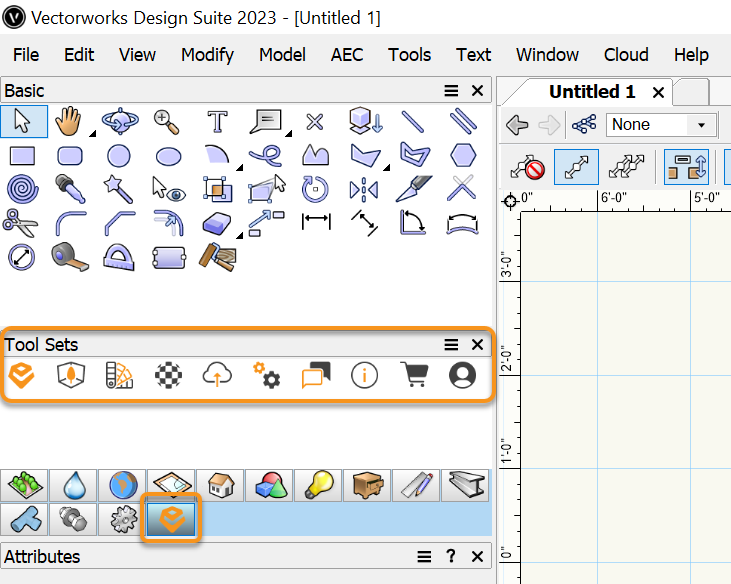Pick the Arc tool
This screenshot has width=731, height=584.
217,155
